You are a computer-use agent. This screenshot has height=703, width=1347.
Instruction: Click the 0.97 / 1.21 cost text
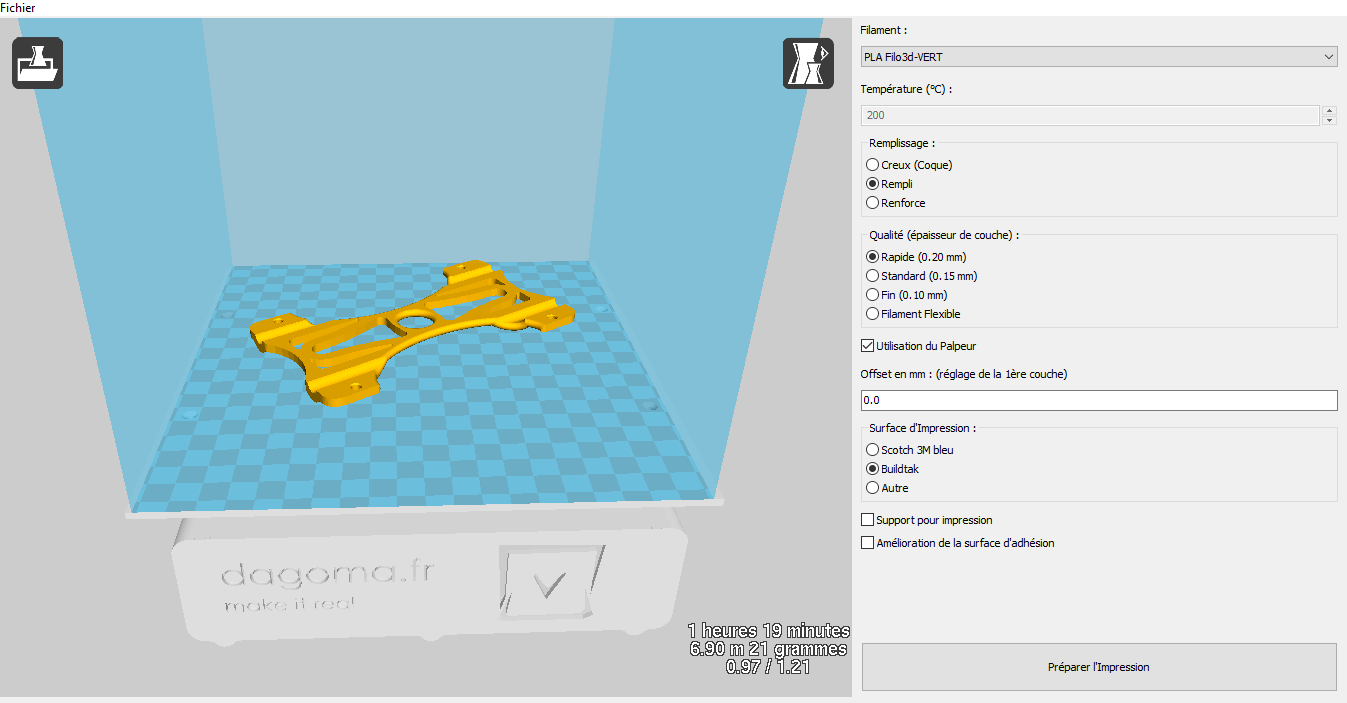click(768, 667)
